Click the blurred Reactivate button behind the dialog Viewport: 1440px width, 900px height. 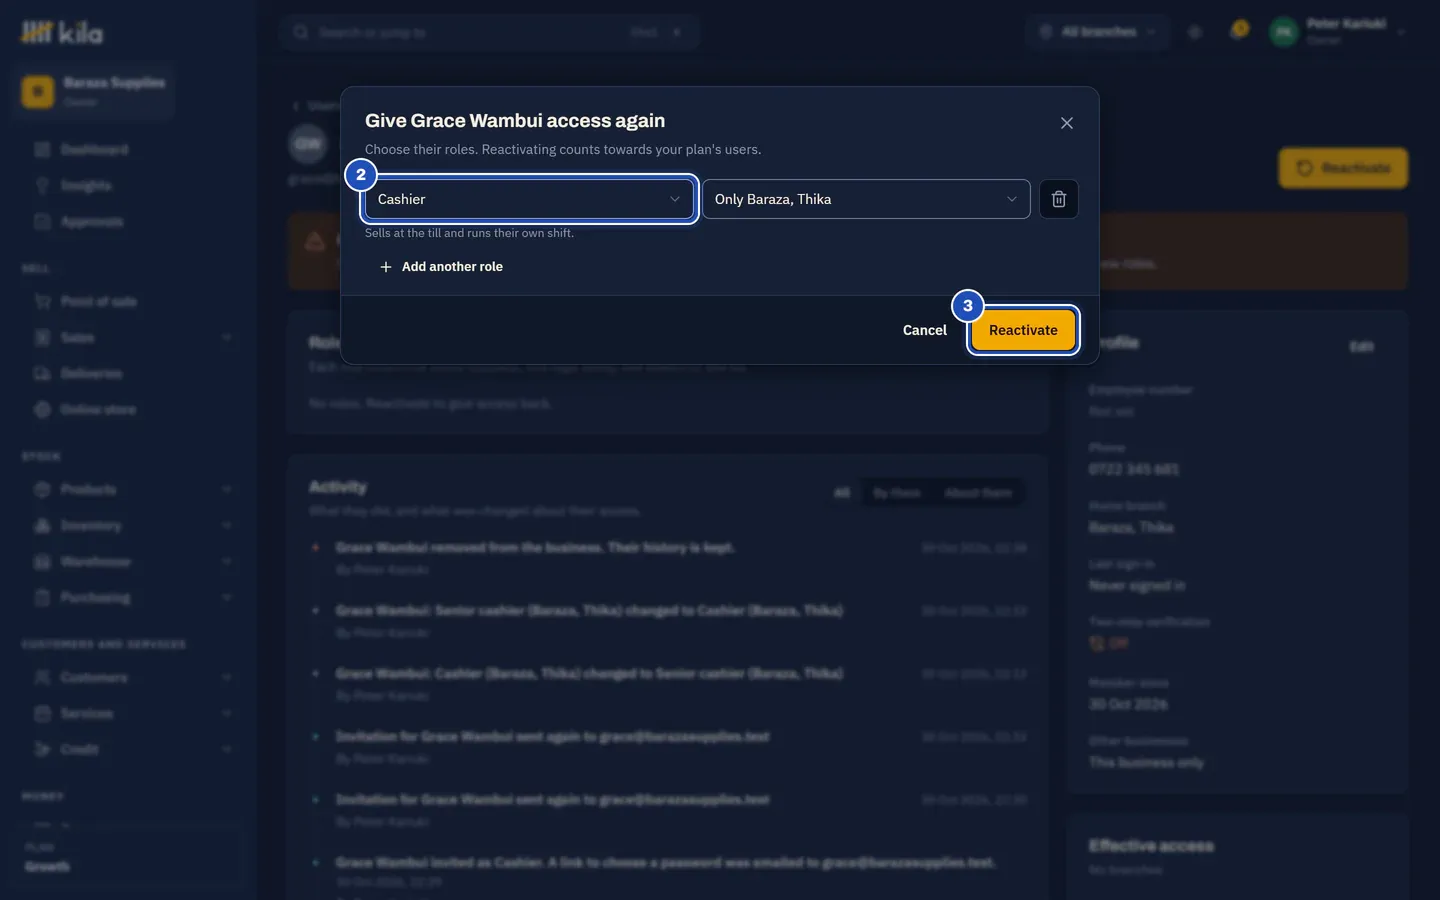click(x=1343, y=168)
